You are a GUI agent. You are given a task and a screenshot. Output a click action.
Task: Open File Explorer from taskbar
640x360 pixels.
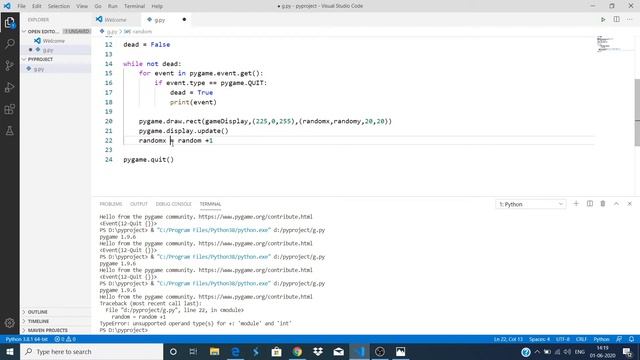(x=214, y=351)
